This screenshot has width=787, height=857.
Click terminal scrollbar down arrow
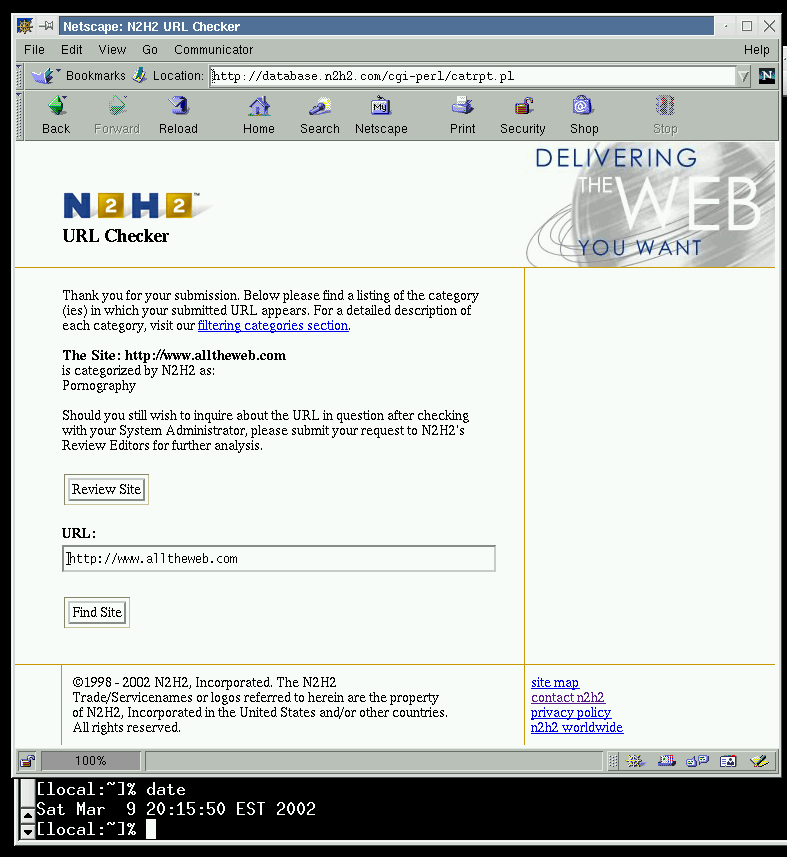click(27, 831)
